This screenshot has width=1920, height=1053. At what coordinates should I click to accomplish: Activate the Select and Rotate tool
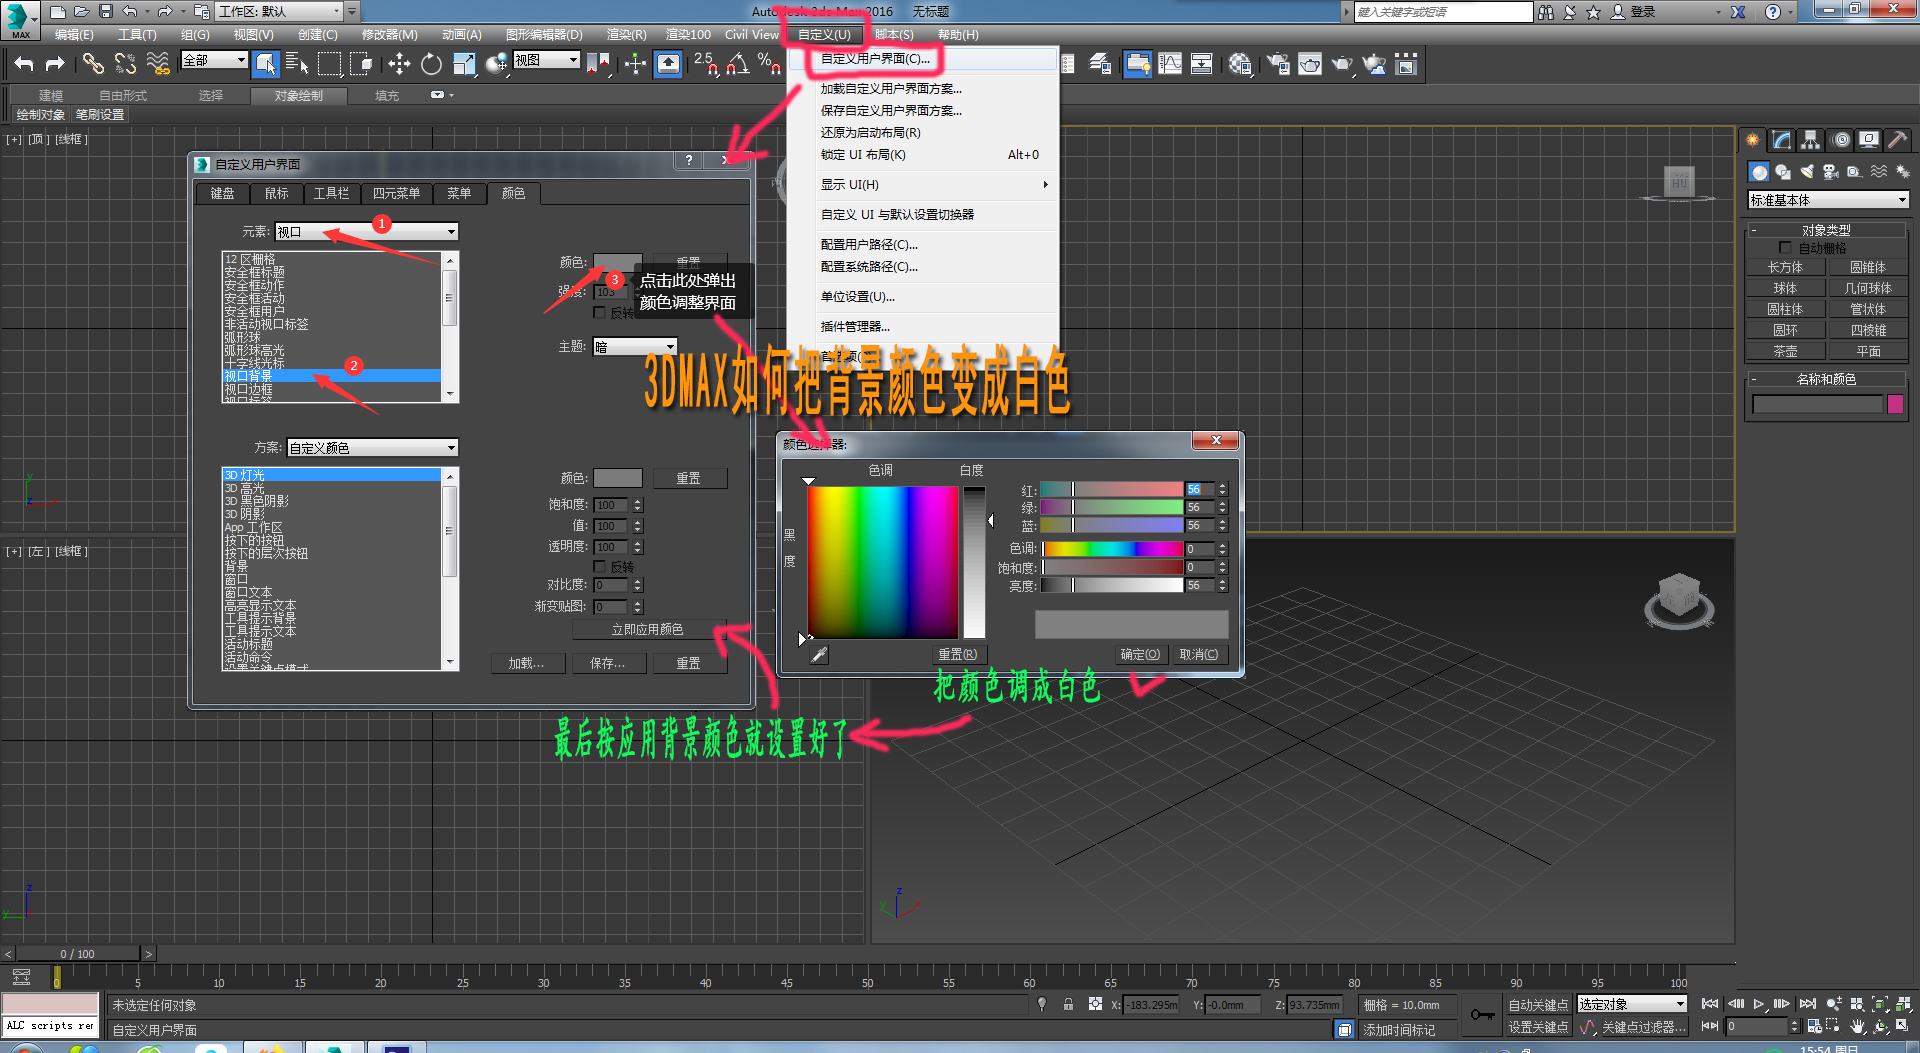[x=431, y=63]
